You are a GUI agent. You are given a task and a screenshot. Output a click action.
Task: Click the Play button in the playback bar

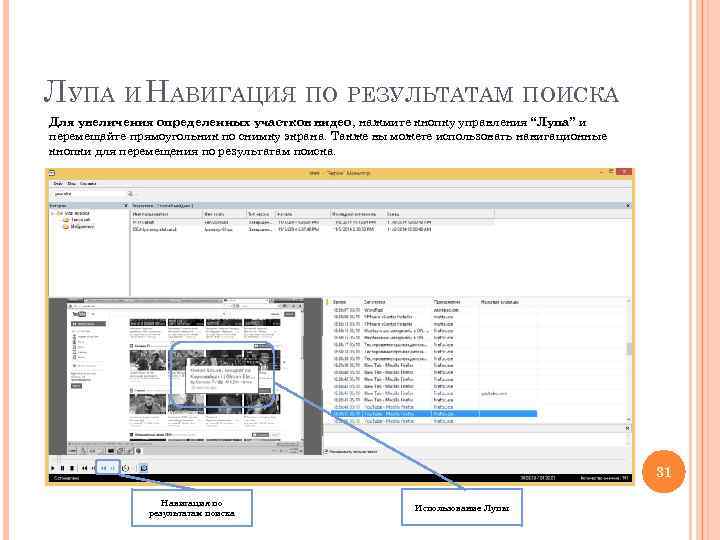click(52, 468)
